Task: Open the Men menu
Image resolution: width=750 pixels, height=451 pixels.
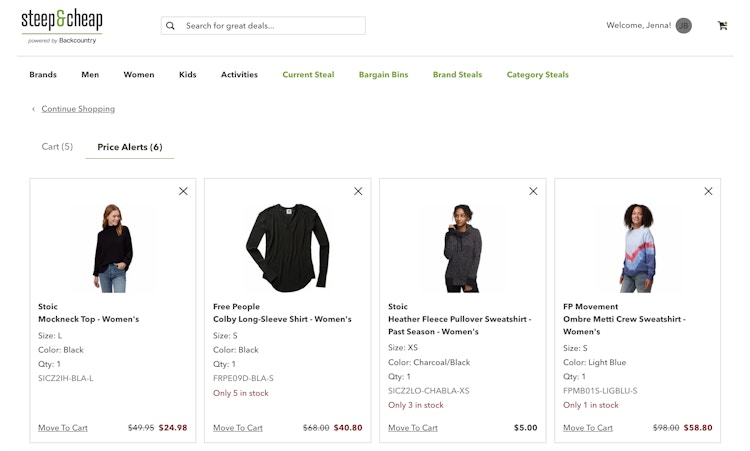Action: click(x=90, y=75)
